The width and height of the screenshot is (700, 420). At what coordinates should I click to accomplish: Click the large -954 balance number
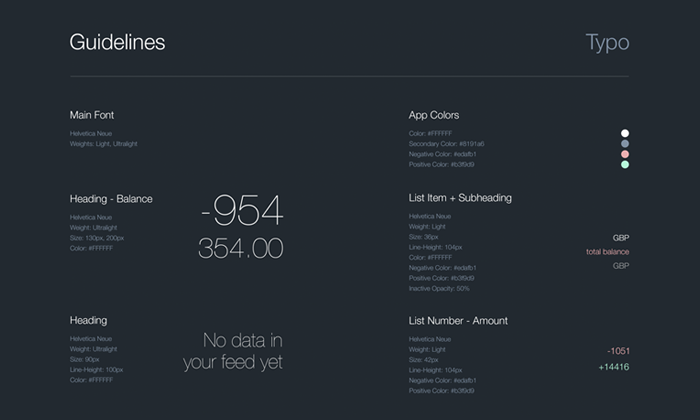pos(241,210)
